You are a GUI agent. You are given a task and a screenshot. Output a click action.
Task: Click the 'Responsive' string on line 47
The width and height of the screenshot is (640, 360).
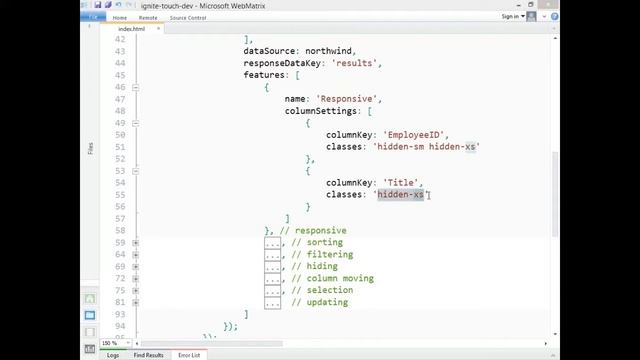click(x=346, y=99)
